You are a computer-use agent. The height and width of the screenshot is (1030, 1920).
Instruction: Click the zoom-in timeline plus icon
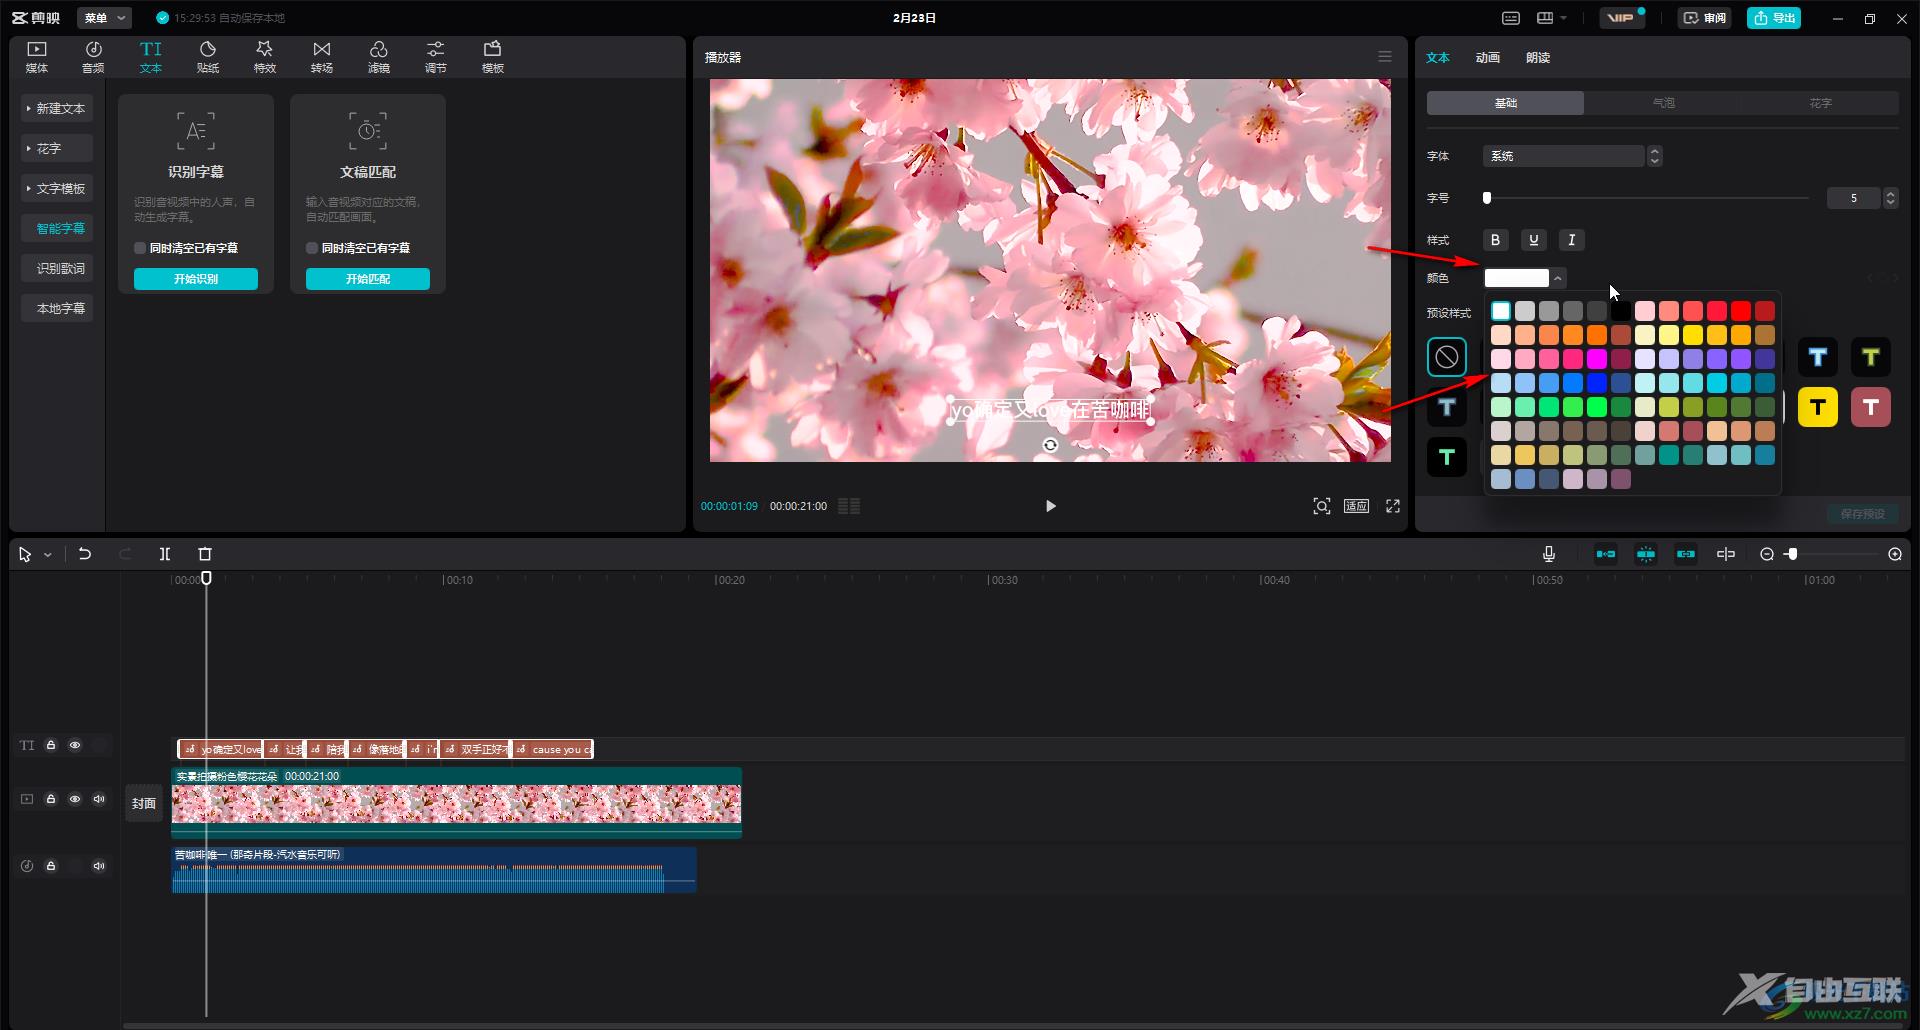click(x=1895, y=554)
